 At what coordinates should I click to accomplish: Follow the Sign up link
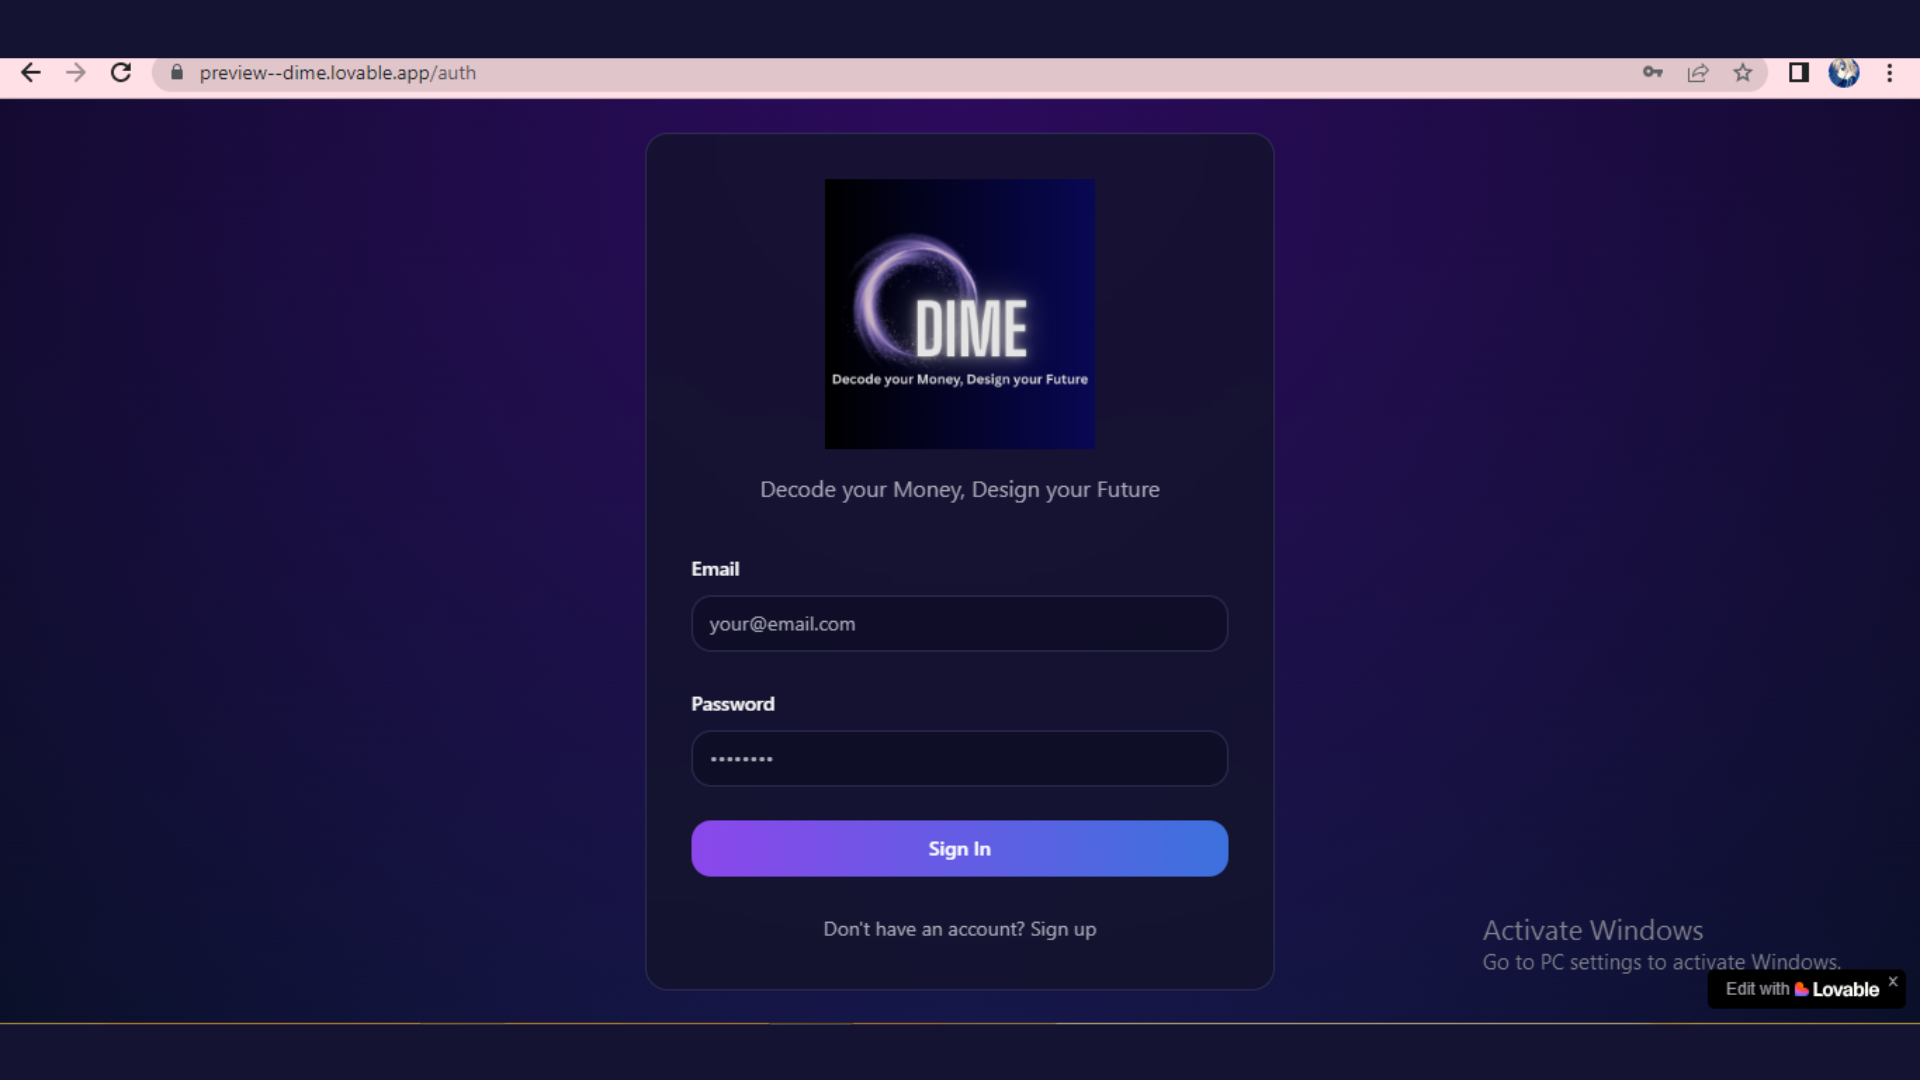[x=1063, y=930]
